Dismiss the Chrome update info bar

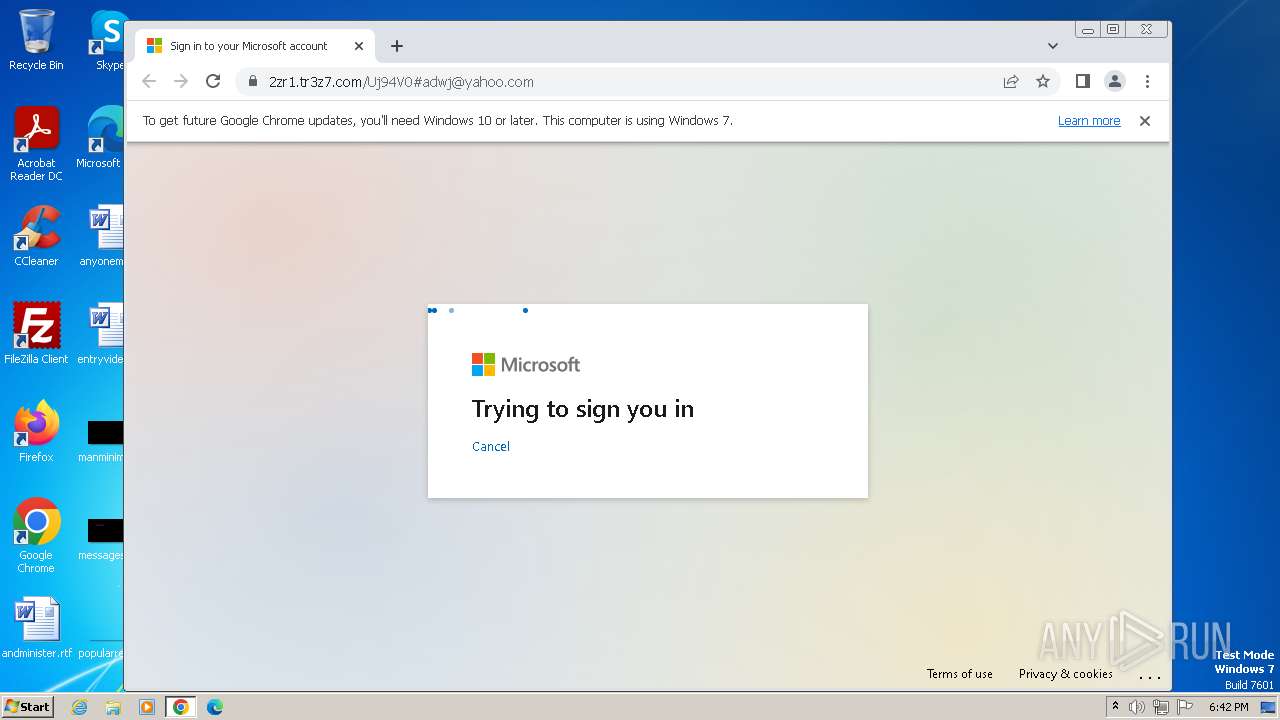(1145, 121)
